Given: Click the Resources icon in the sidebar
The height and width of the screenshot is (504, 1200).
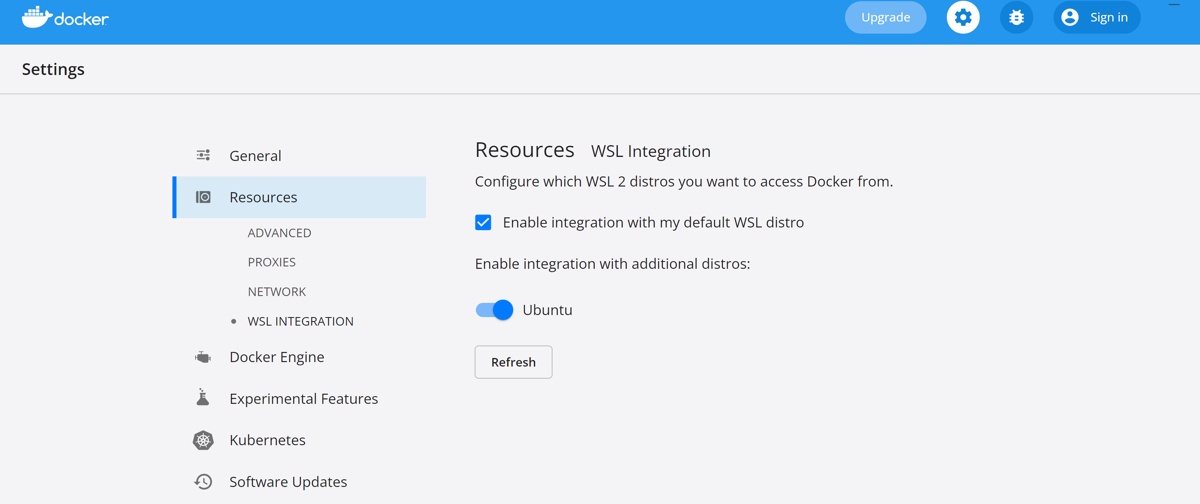Looking at the screenshot, I should click(x=203, y=197).
